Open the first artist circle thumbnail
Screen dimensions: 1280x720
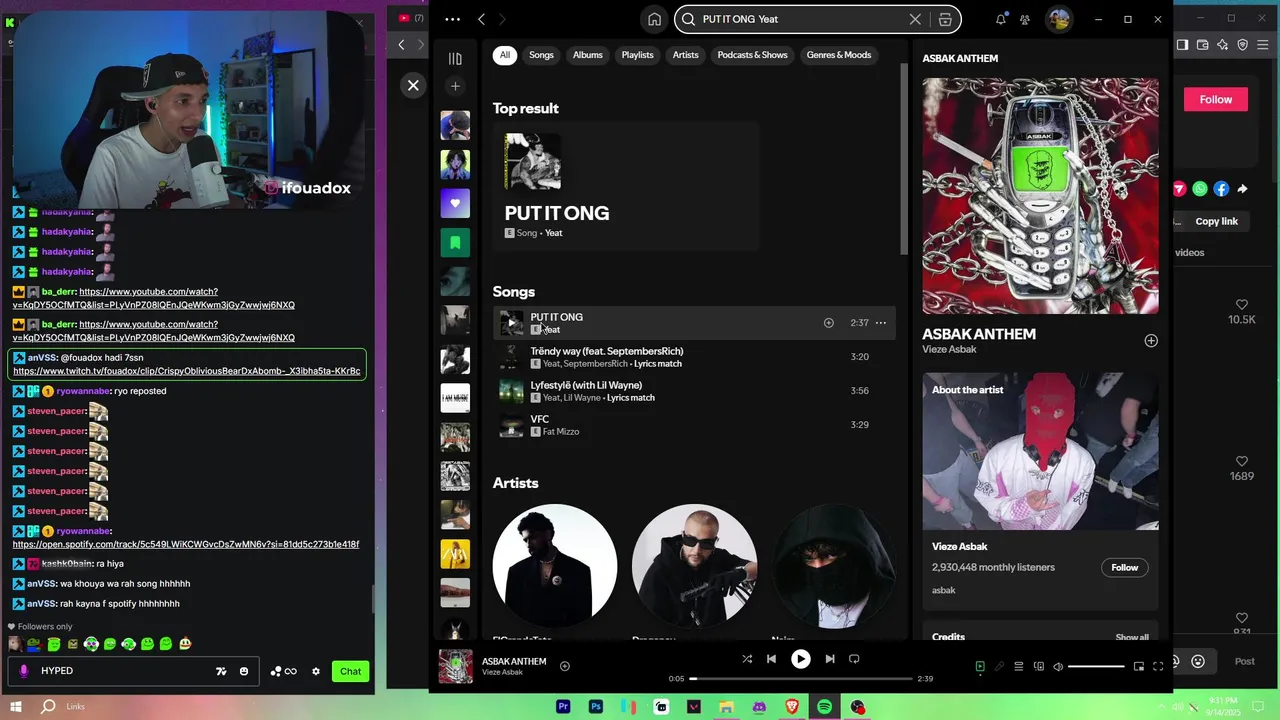555,566
